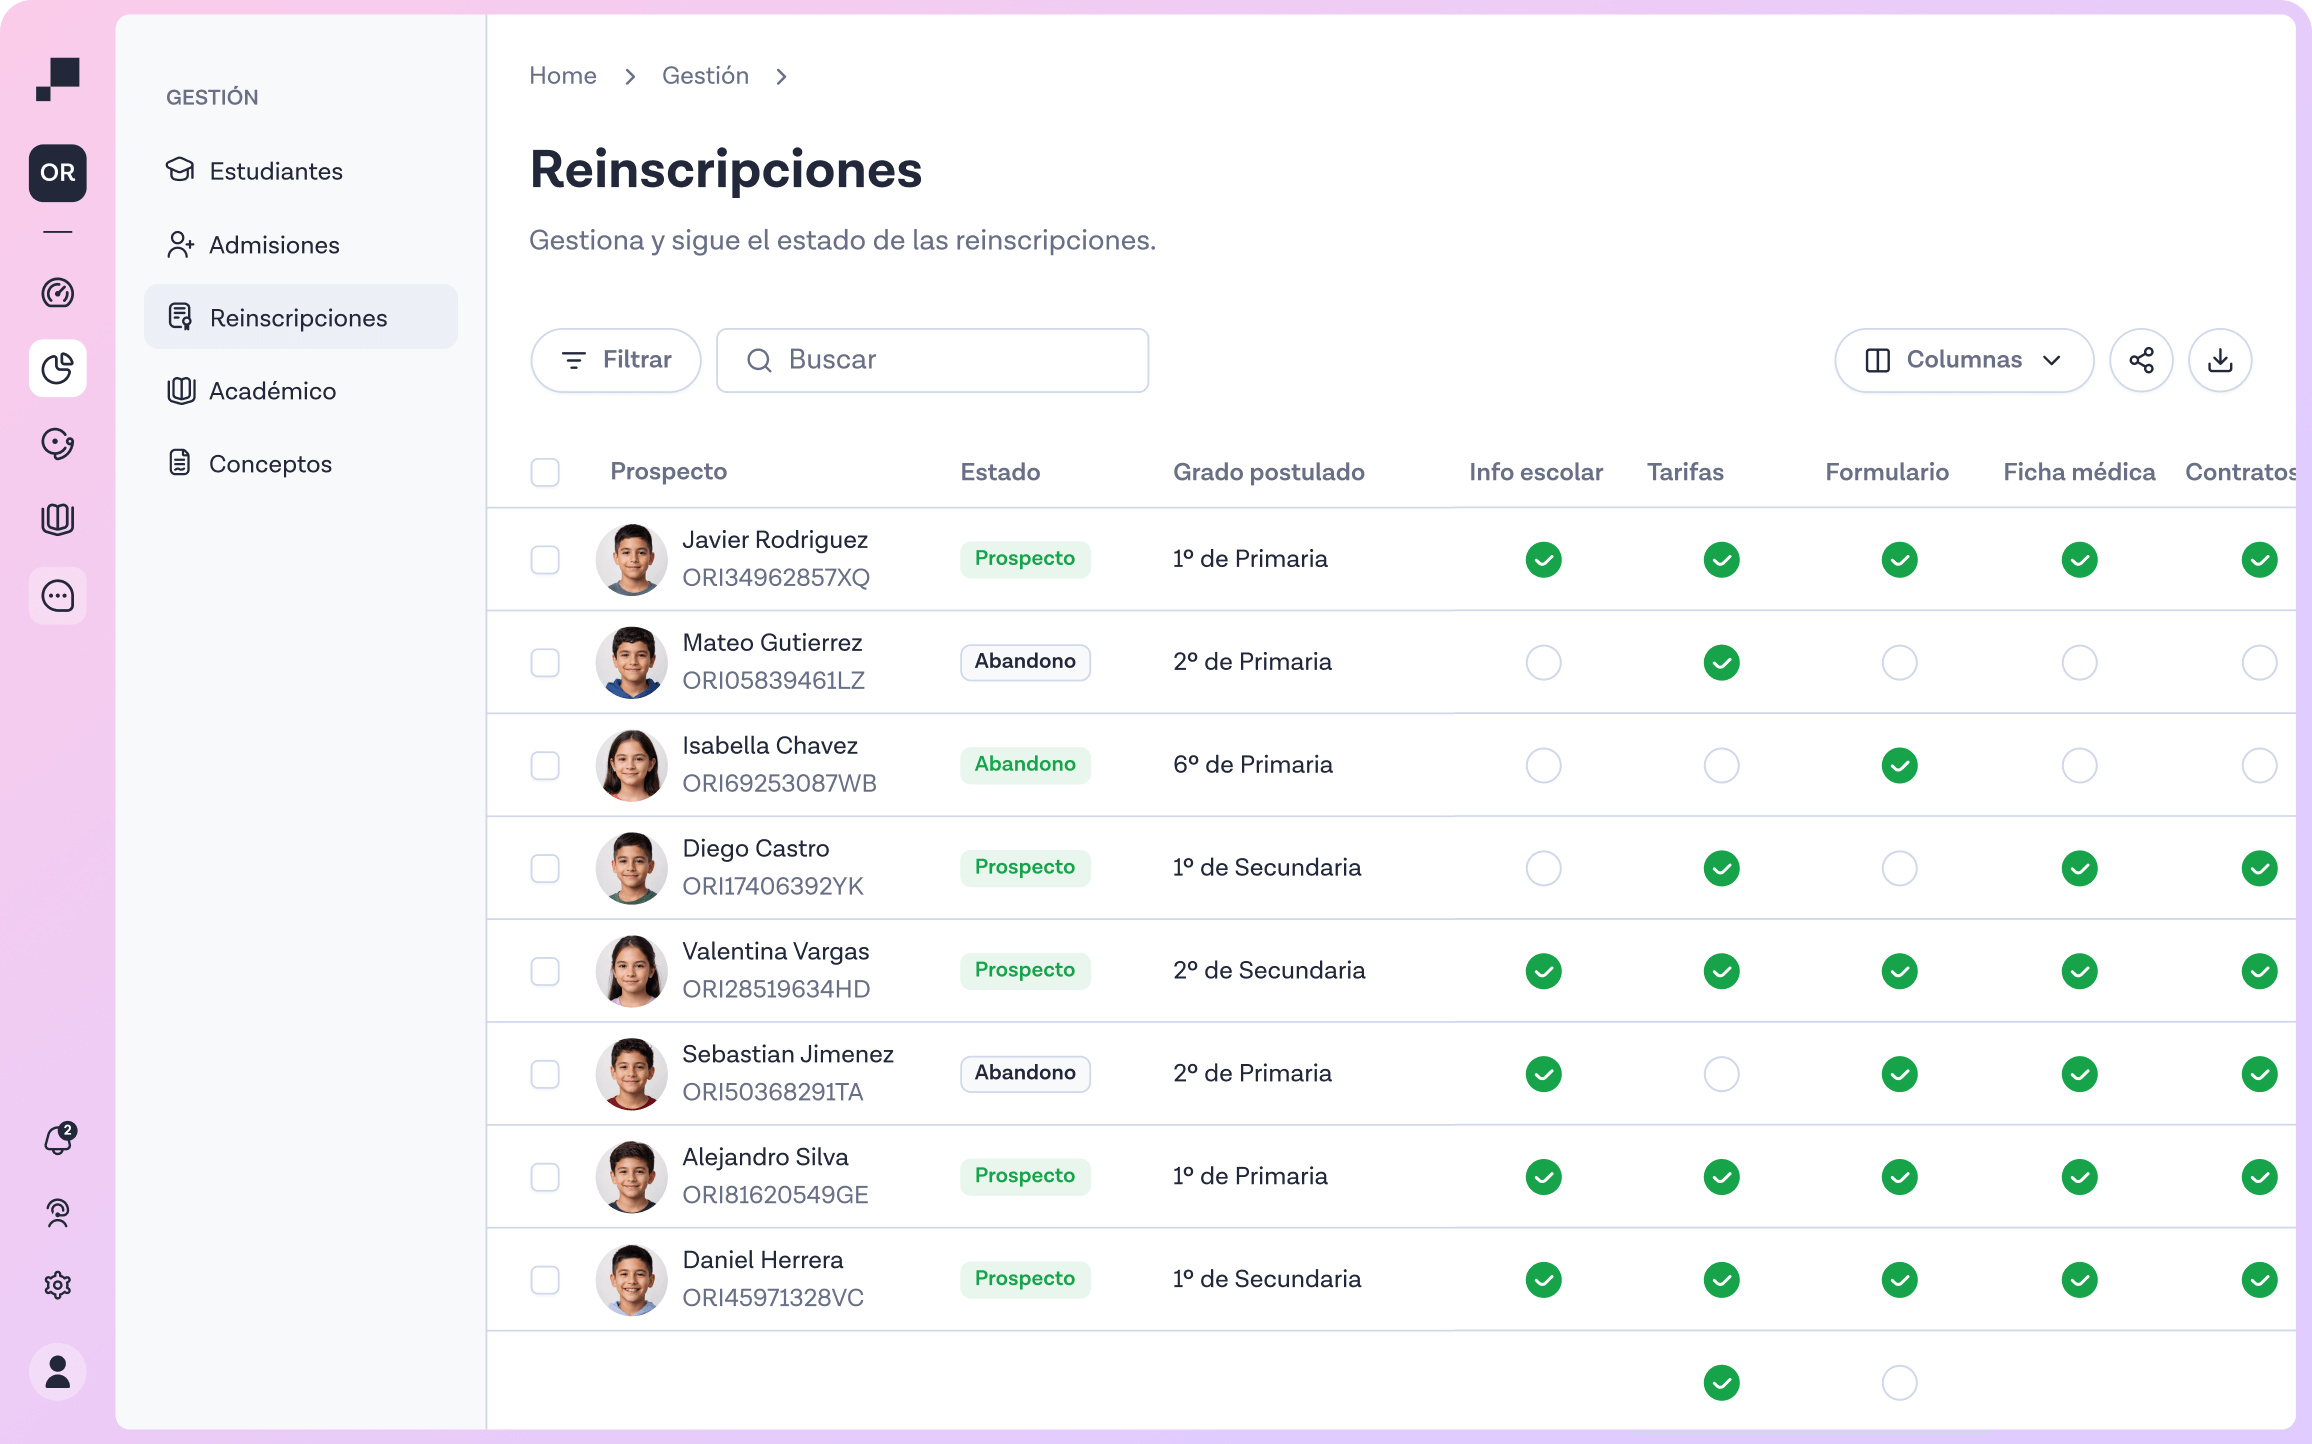The width and height of the screenshot is (2312, 1444).
Task: Click the Home breadcrumb link
Action: click(562, 76)
